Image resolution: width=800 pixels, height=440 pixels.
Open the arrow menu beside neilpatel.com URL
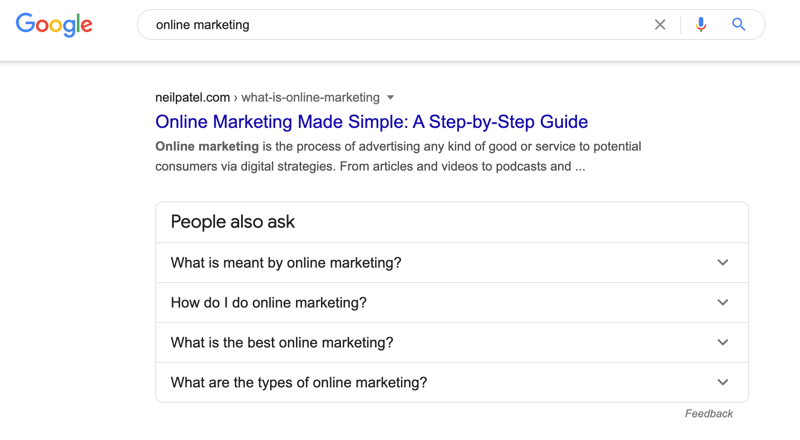coord(390,97)
